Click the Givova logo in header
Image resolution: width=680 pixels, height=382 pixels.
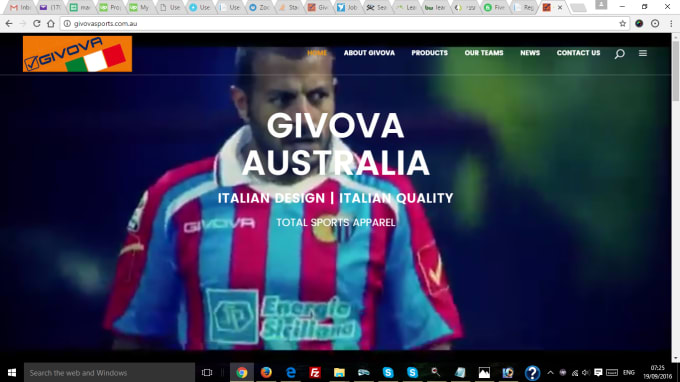pos(77,54)
